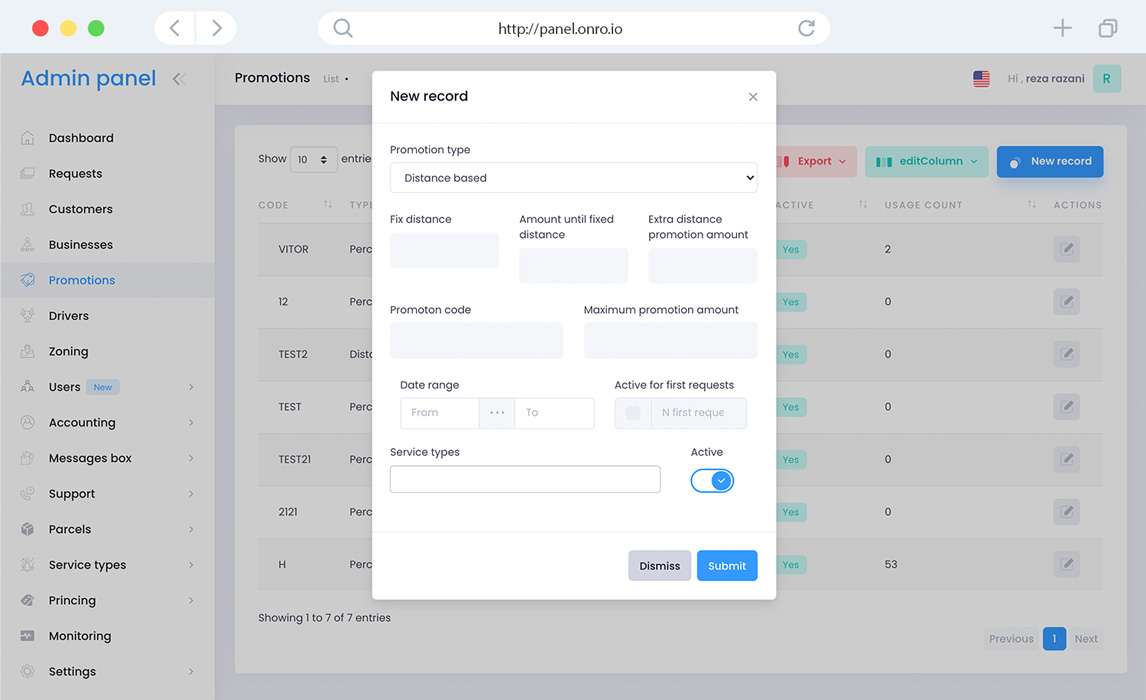Enable the Active for first requests checkbox
Viewport: 1146px width, 700px height.
pyautogui.click(x=633, y=413)
